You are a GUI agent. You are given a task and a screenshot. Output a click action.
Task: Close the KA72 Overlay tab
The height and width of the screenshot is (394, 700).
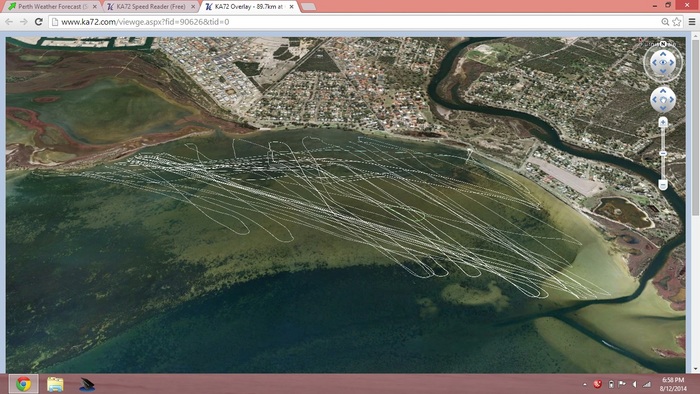pyautogui.click(x=291, y=7)
